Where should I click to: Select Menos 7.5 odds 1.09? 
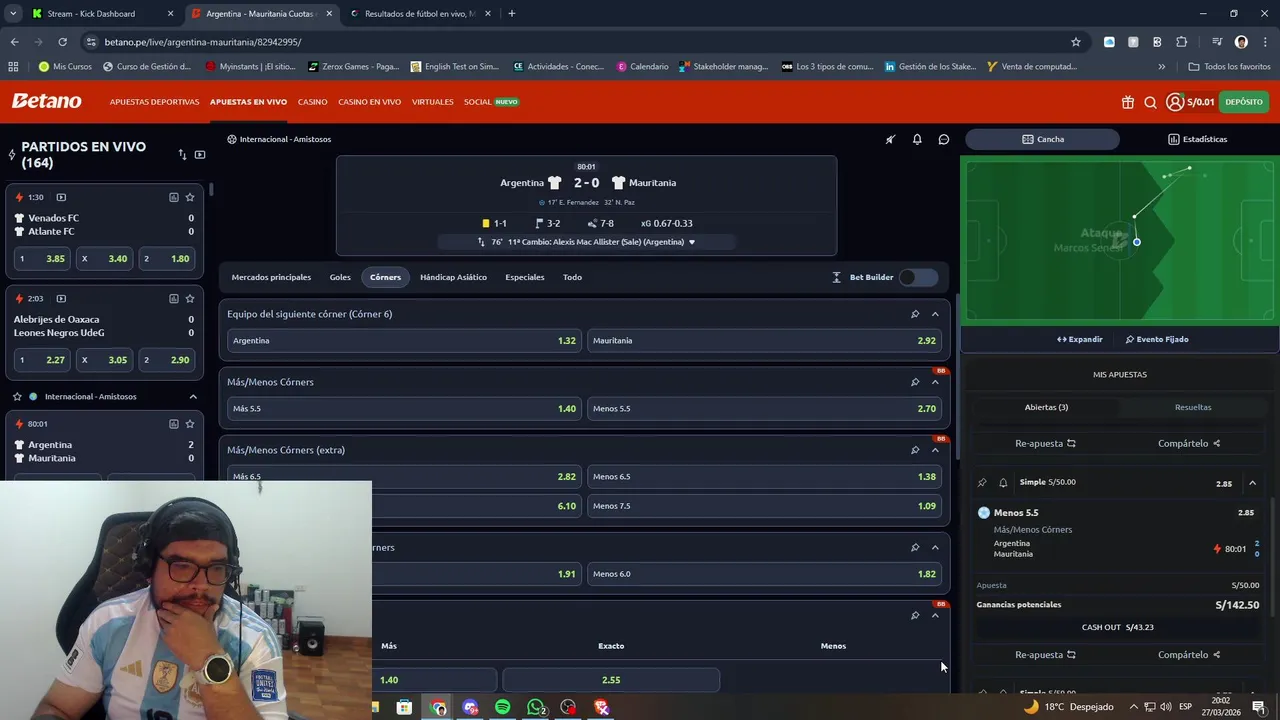click(x=764, y=506)
